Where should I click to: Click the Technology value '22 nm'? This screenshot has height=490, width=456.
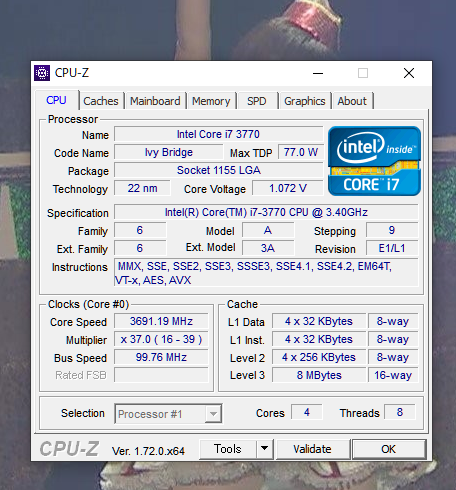[142, 188]
